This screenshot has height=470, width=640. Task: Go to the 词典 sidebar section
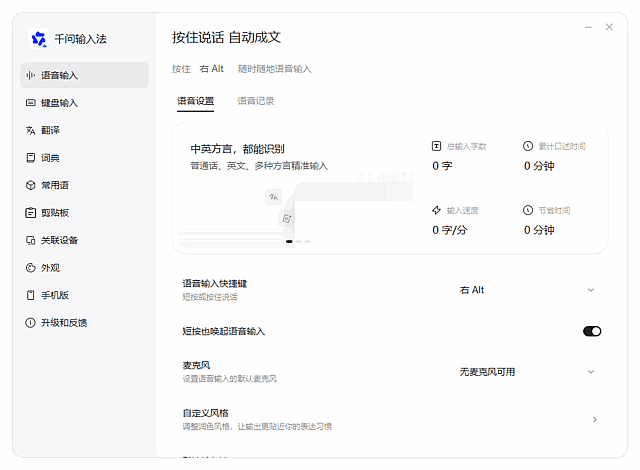(84, 158)
